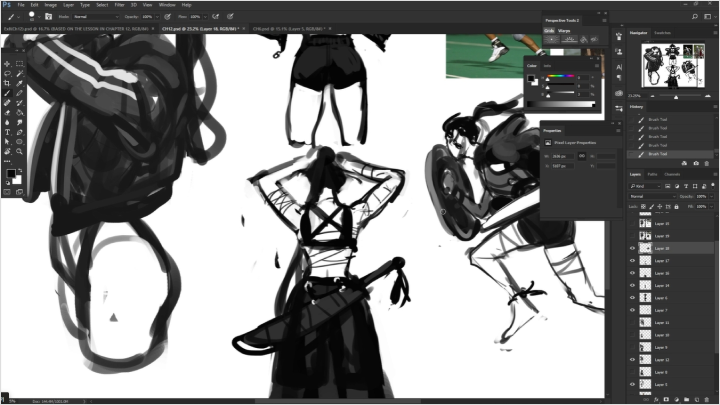The image size is (720, 405).
Task: Hide Layer 14 visibility eye
Action: point(632,285)
